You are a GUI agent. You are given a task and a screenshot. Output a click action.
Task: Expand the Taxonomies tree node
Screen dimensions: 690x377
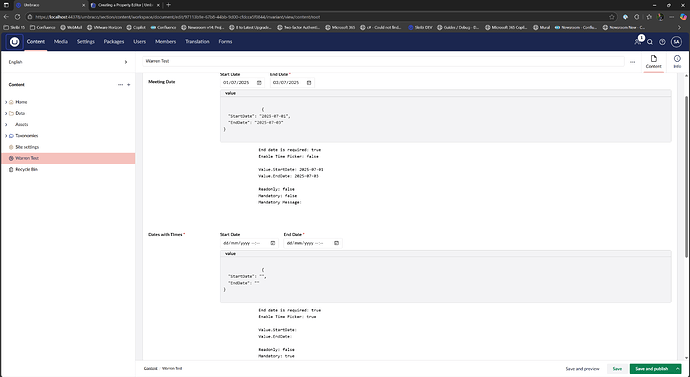click(x=6, y=136)
